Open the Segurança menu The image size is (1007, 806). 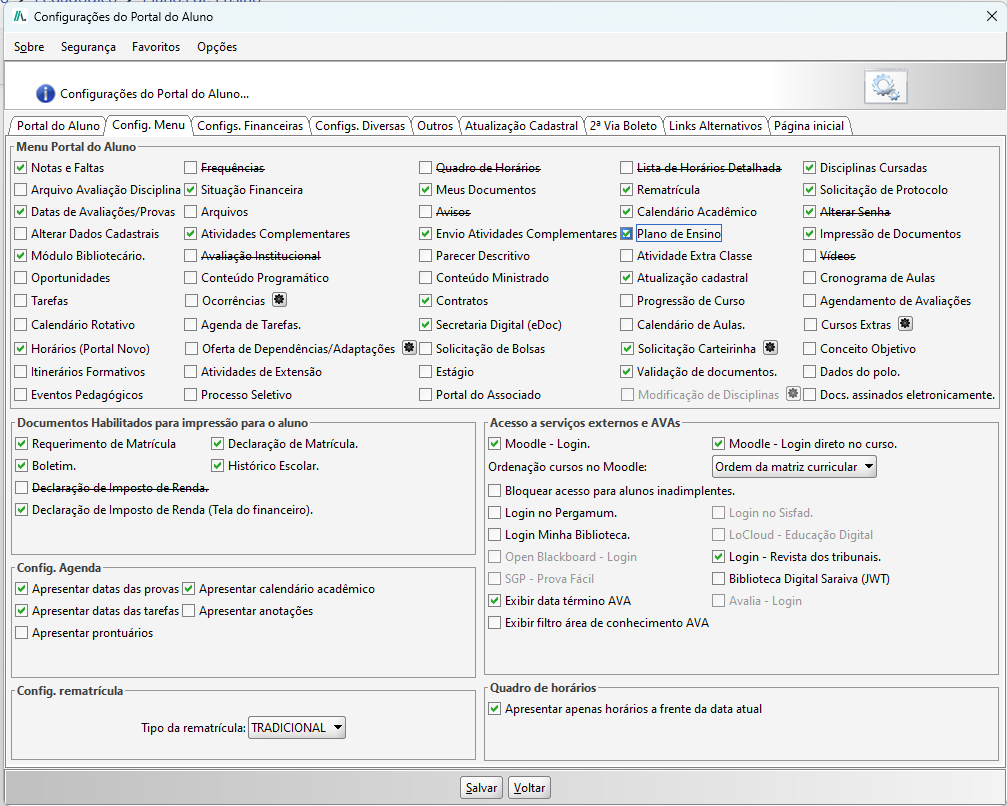click(x=88, y=47)
